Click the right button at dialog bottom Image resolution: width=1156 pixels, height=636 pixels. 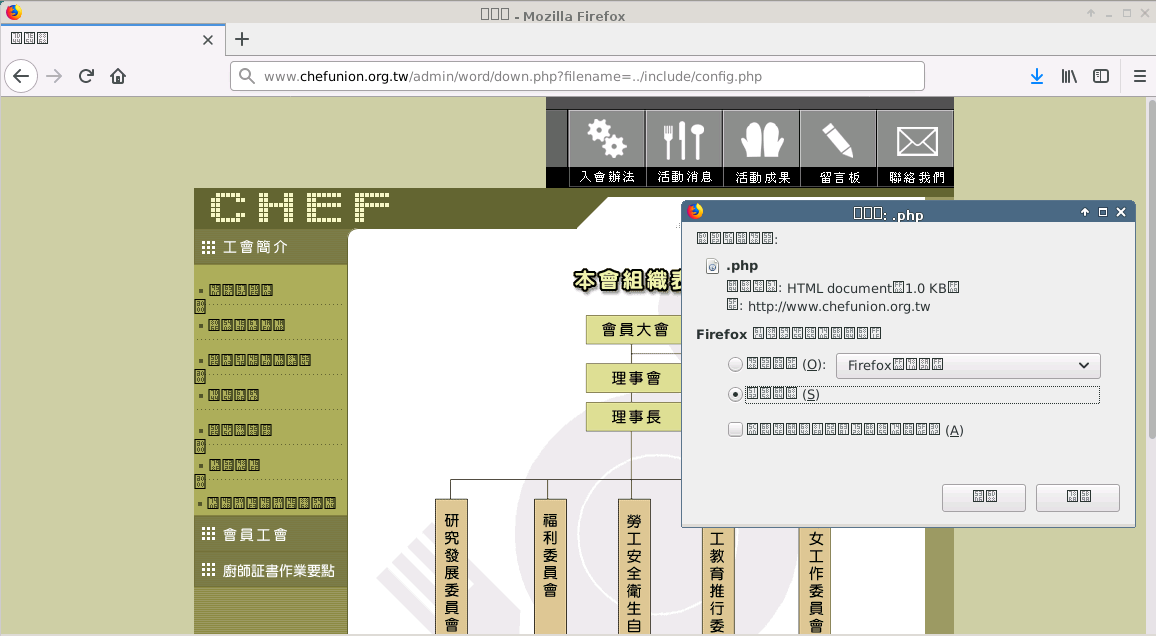[x=1078, y=497]
